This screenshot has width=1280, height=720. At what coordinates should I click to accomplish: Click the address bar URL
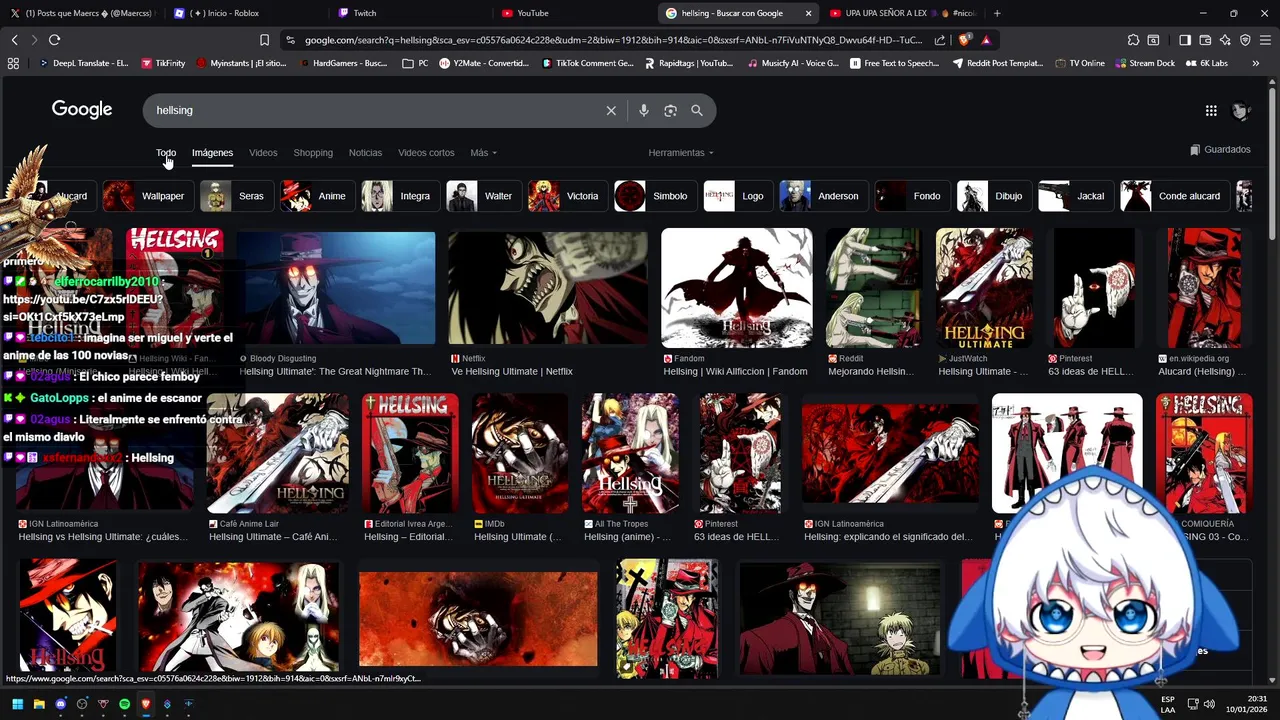[x=613, y=40]
